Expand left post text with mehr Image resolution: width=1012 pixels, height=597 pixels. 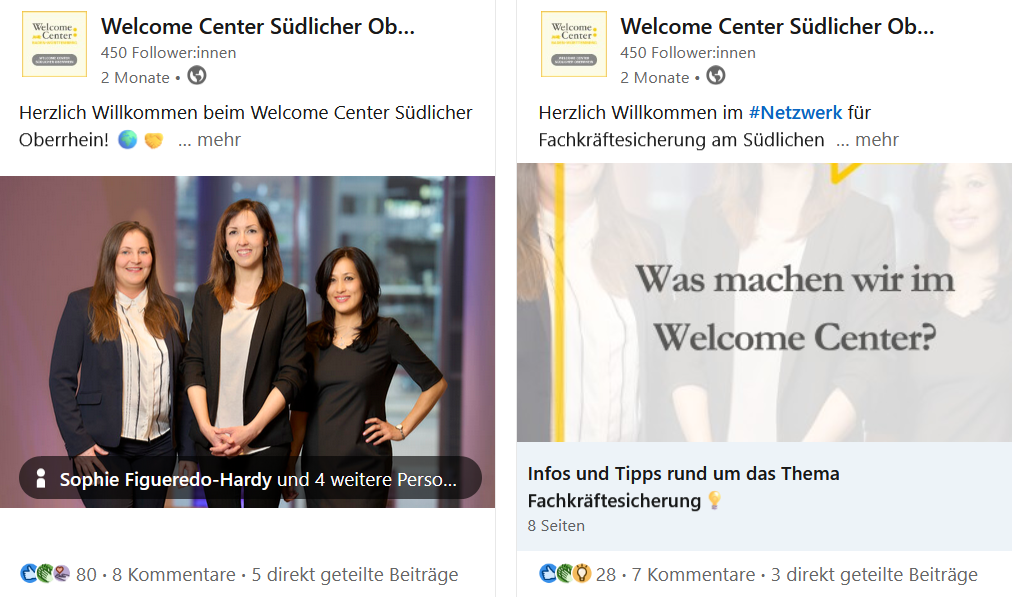click(x=210, y=139)
